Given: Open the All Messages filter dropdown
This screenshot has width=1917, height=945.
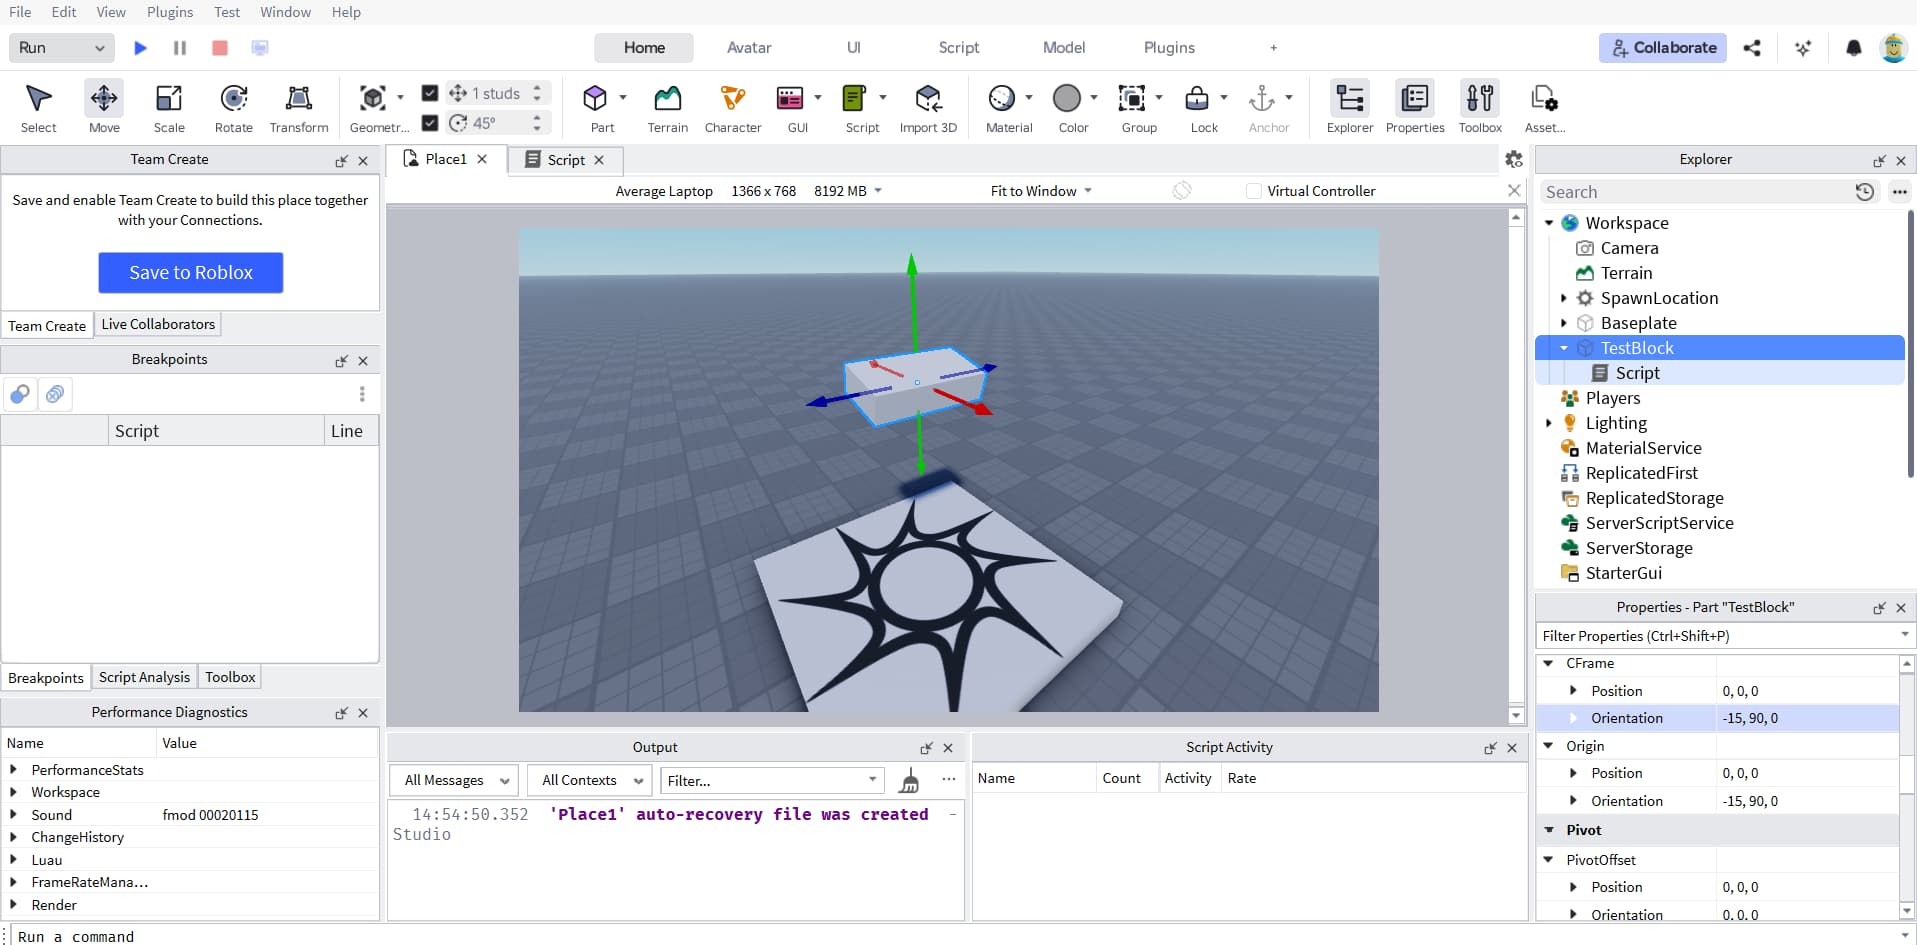Looking at the screenshot, I should (452, 780).
